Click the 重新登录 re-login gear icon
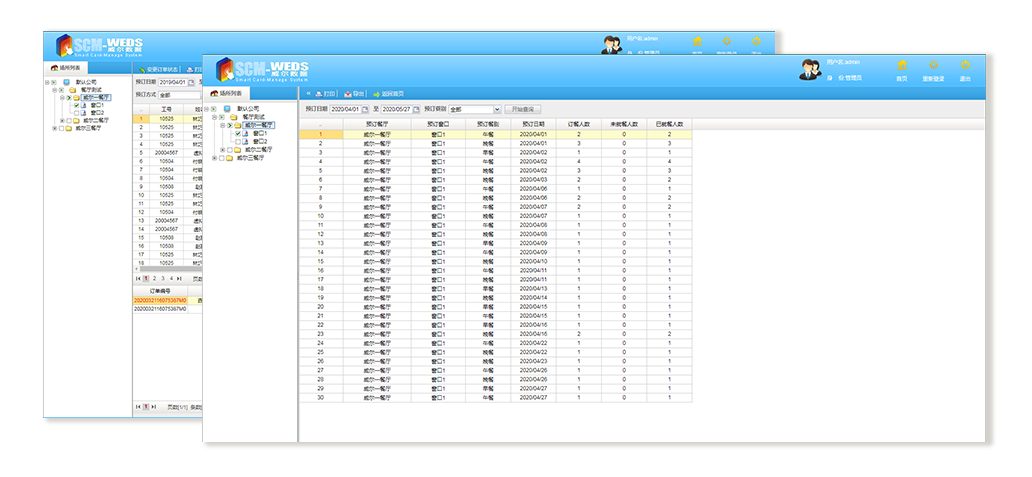 click(933, 66)
